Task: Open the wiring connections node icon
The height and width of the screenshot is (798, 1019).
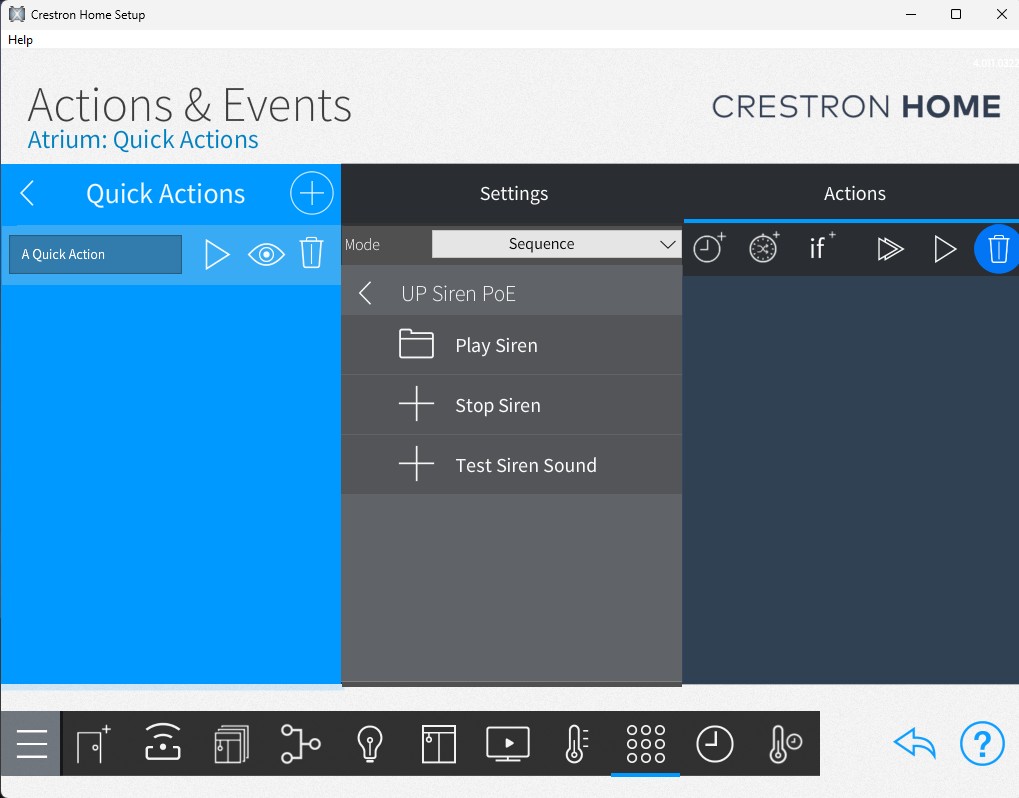Action: pos(300,743)
